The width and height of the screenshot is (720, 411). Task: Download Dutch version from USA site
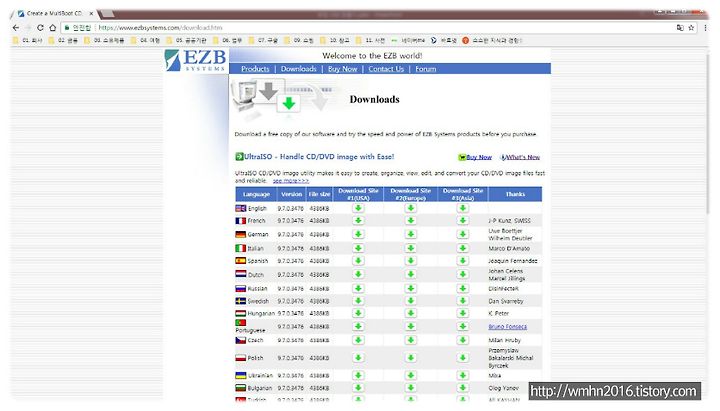(358, 274)
